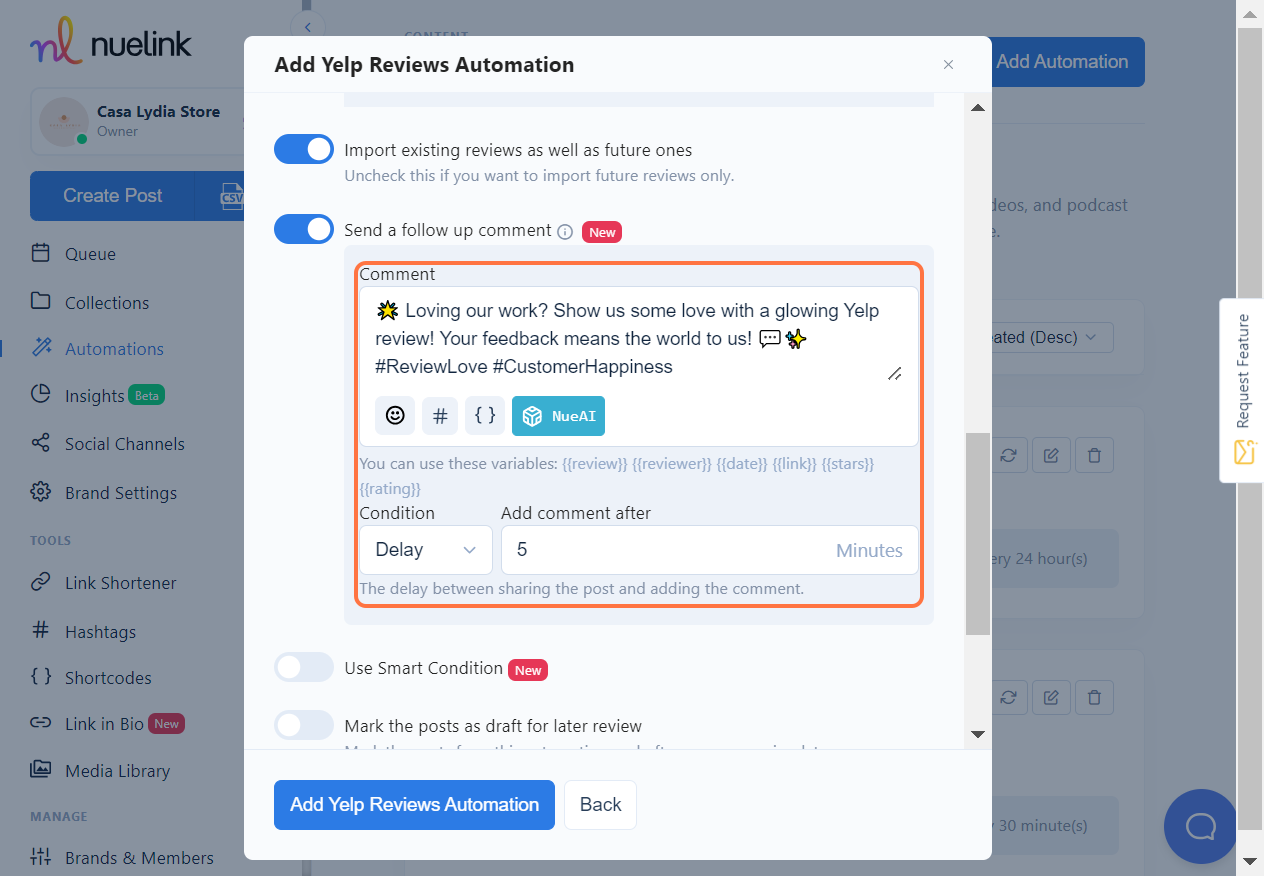Screen dimensions: 1264x876
Task: Click the Collections folder icon
Action: click(41, 302)
